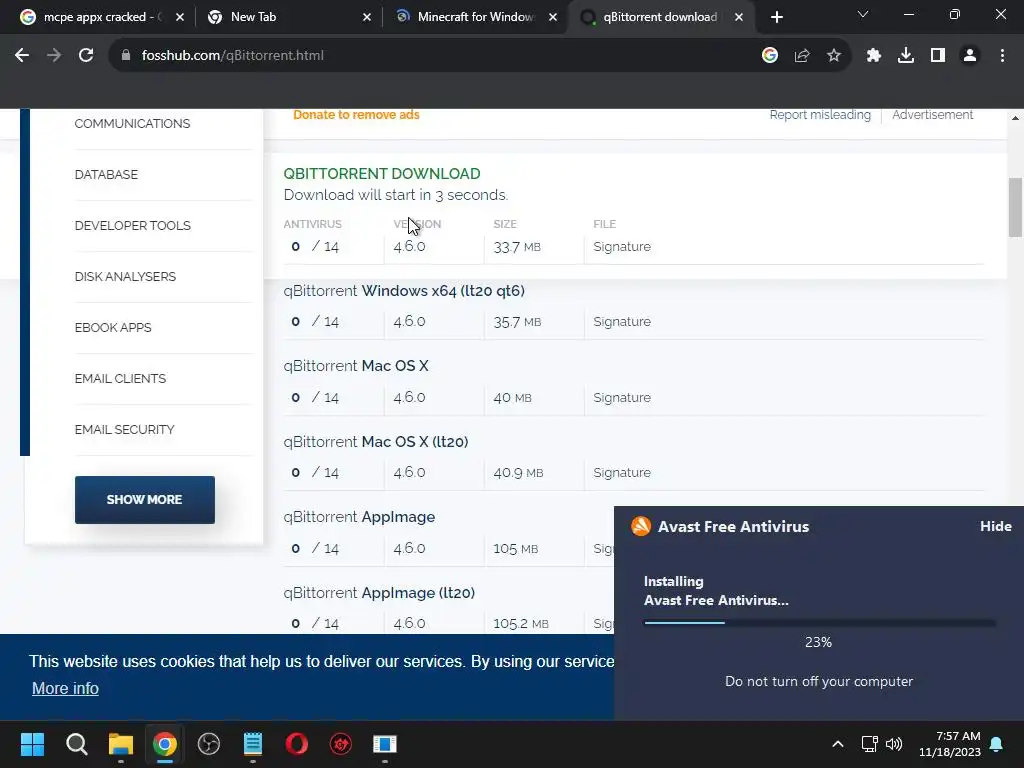Click the Avast logo in installer popup
Image resolution: width=1024 pixels, height=768 pixels.
[641, 526]
